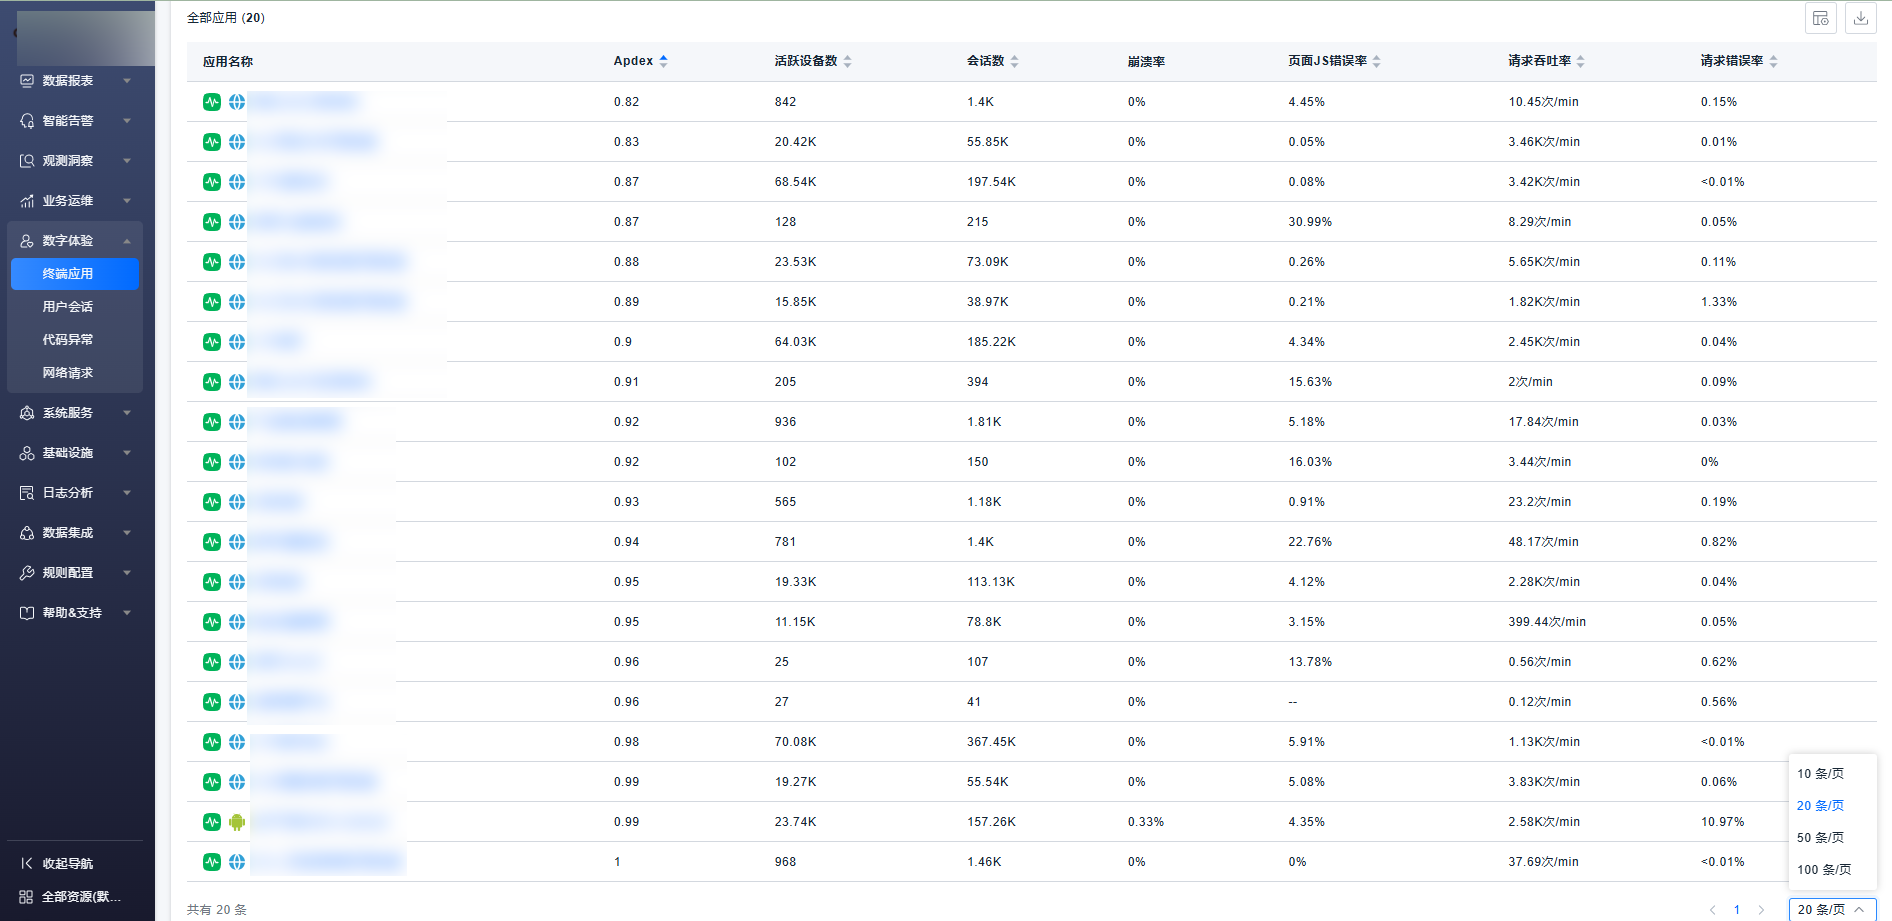Collapse the 数字体验 menu section
The height and width of the screenshot is (921, 1892).
126,241
